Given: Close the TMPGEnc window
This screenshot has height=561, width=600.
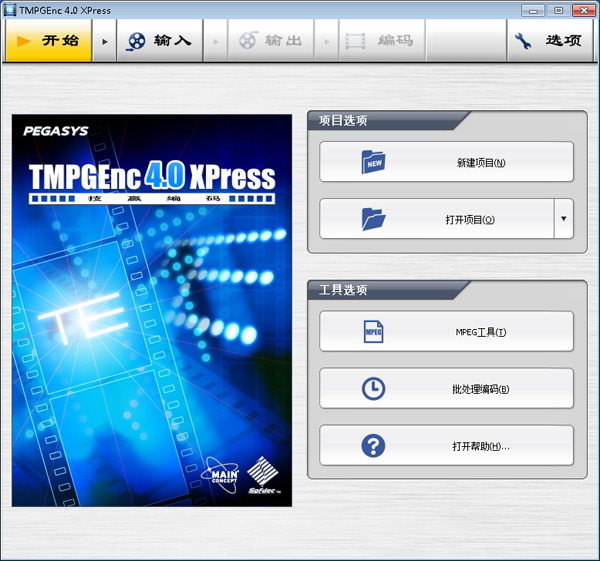Looking at the screenshot, I should (584, 11).
